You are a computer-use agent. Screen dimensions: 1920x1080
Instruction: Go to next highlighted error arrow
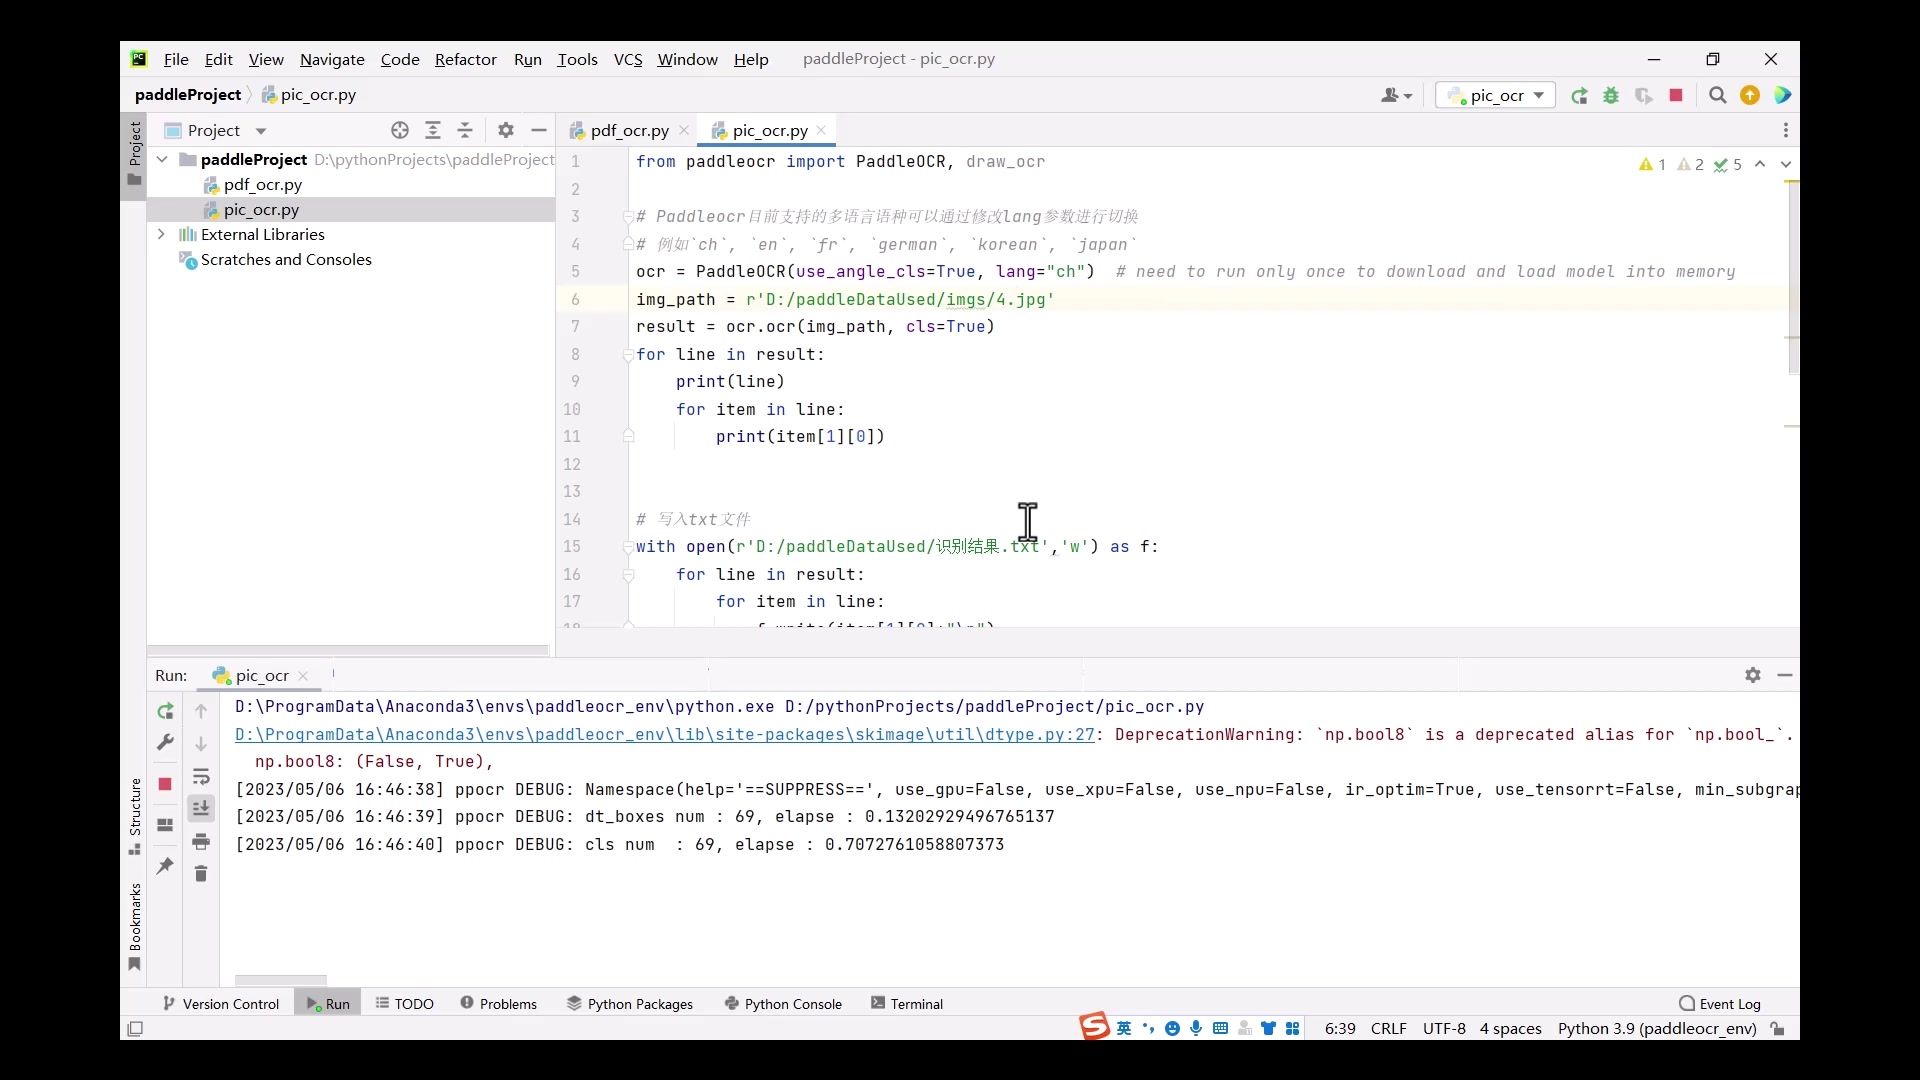pyautogui.click(x=1786, y=164)
